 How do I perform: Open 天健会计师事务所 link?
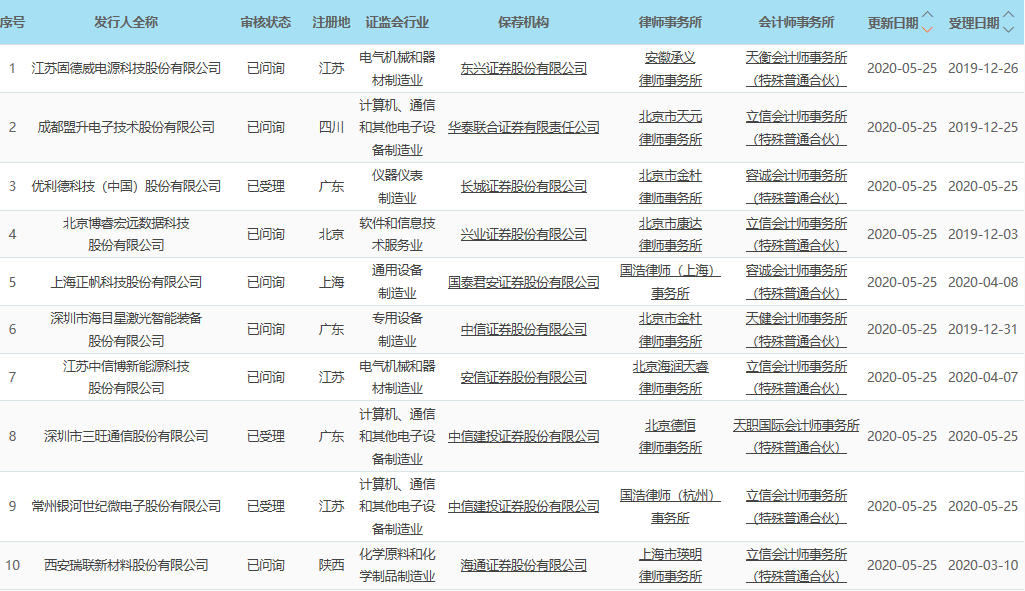796,329
